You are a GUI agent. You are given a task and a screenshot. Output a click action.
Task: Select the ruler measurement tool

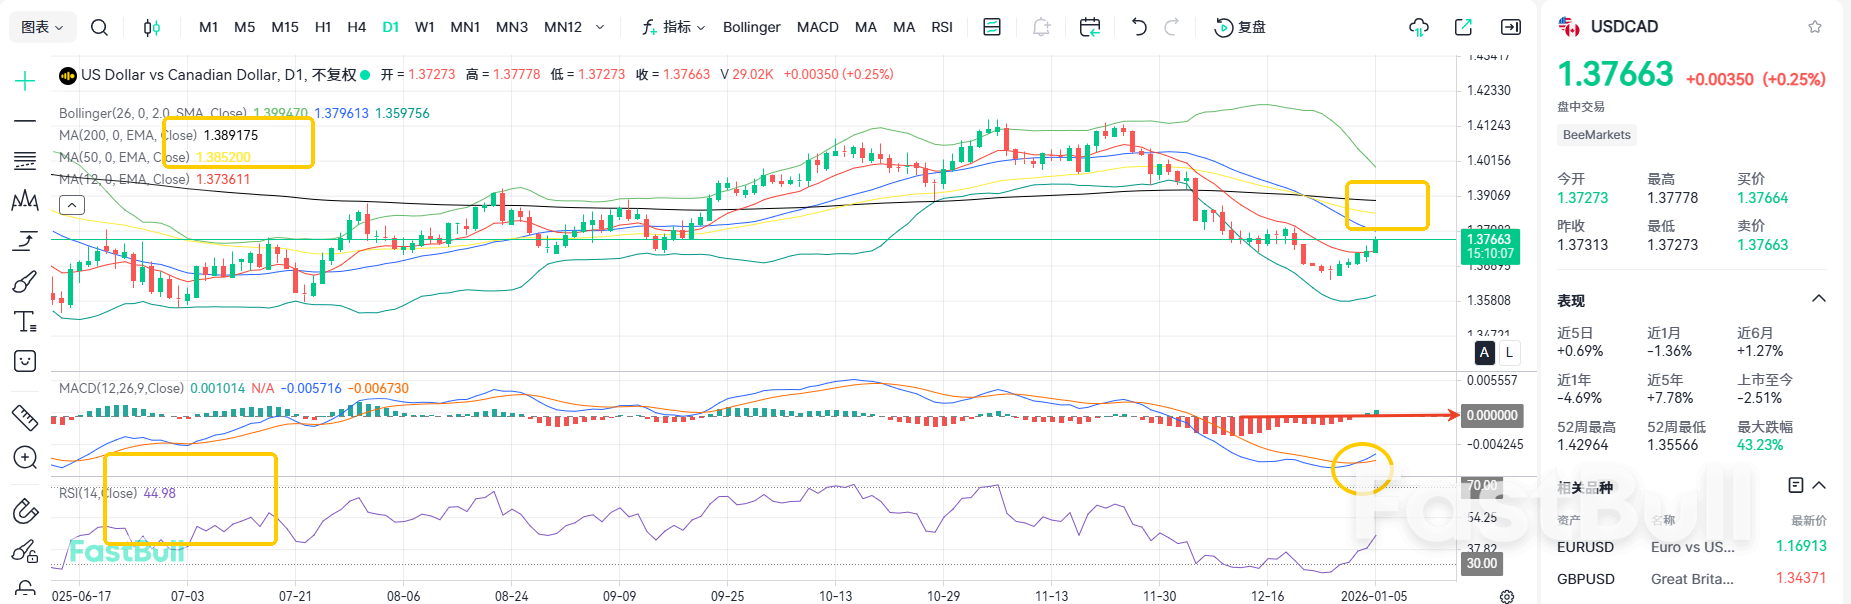pyautogui.click(x=25, y=418)
